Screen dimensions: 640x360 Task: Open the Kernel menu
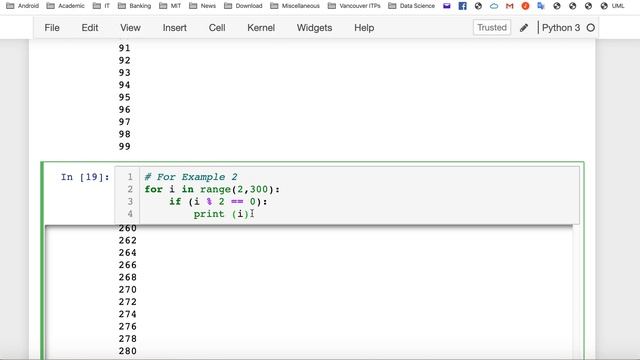pyautogui.click(x=261, y=28)
